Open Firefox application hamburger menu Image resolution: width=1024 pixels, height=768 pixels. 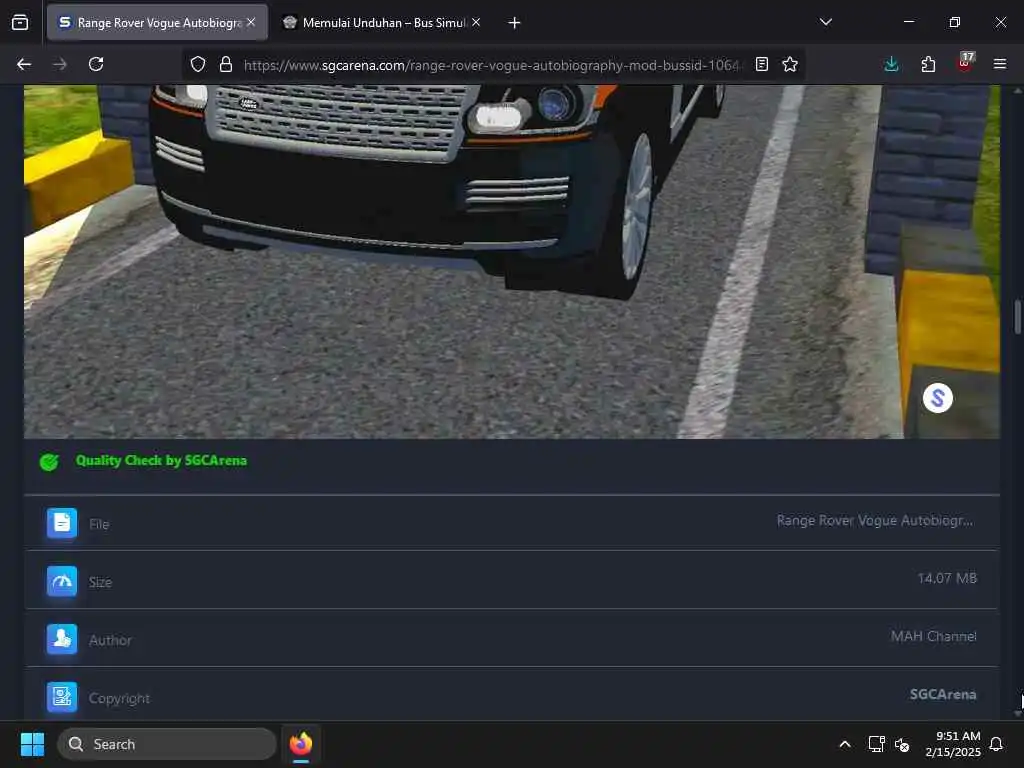(1000, 64)
